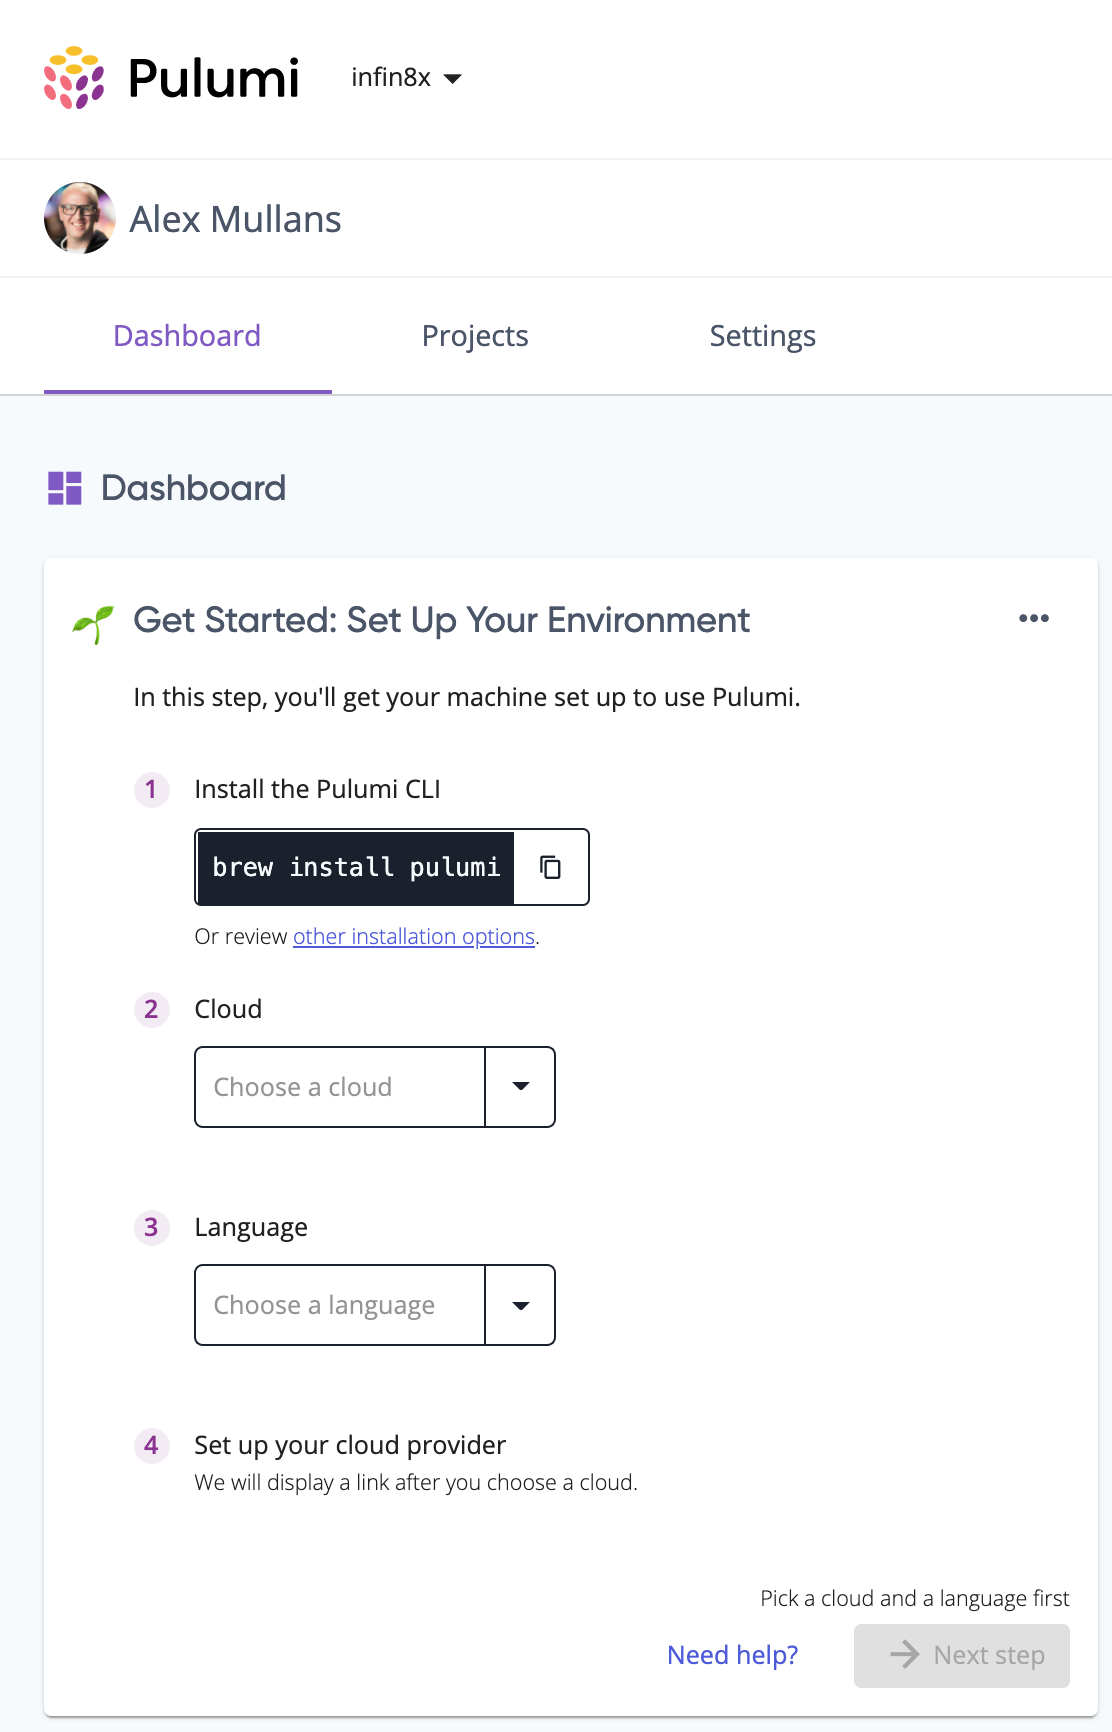Viewport: 1112px width, 1732px height.
Task: Click the Set up your cloud provider heading
Action: [350, 1445]
